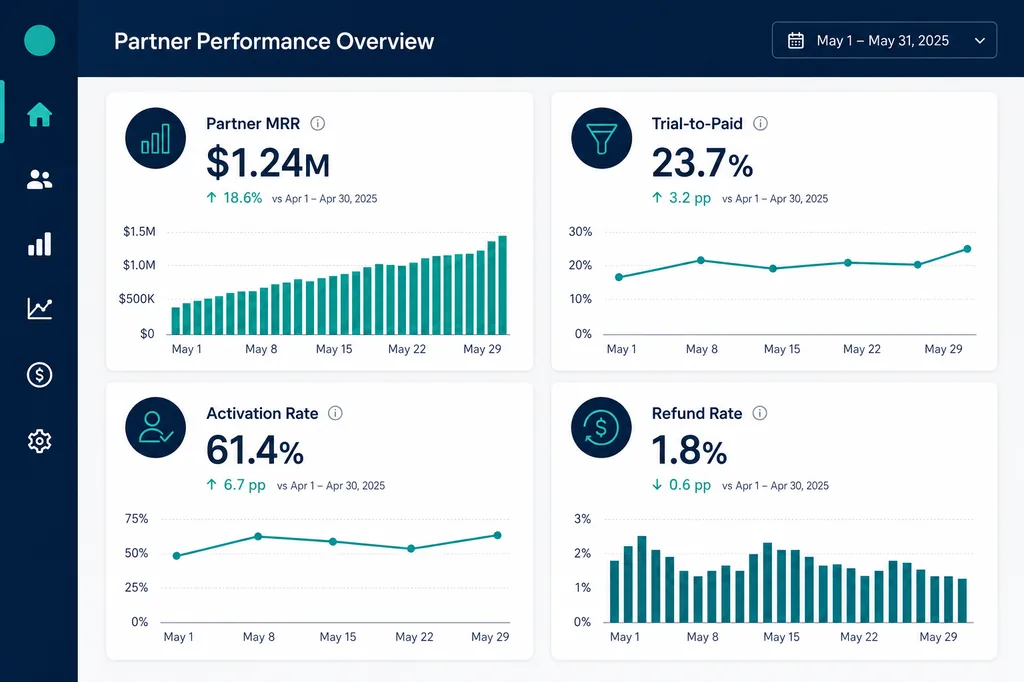Screen dimensions: 1024x682
Task: Click the Partner MRR card heading
Action: [x=253, y=123]
